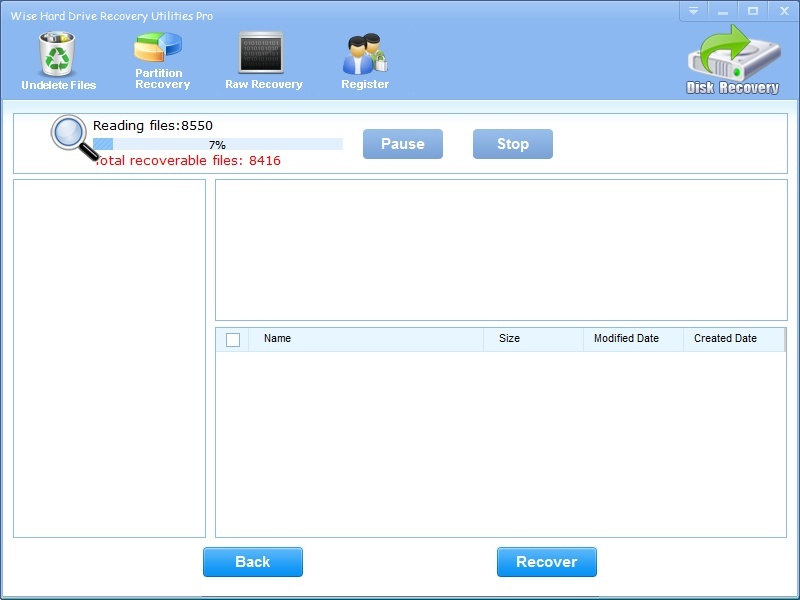Maximize the recovery utility window

tap(753, 11)
